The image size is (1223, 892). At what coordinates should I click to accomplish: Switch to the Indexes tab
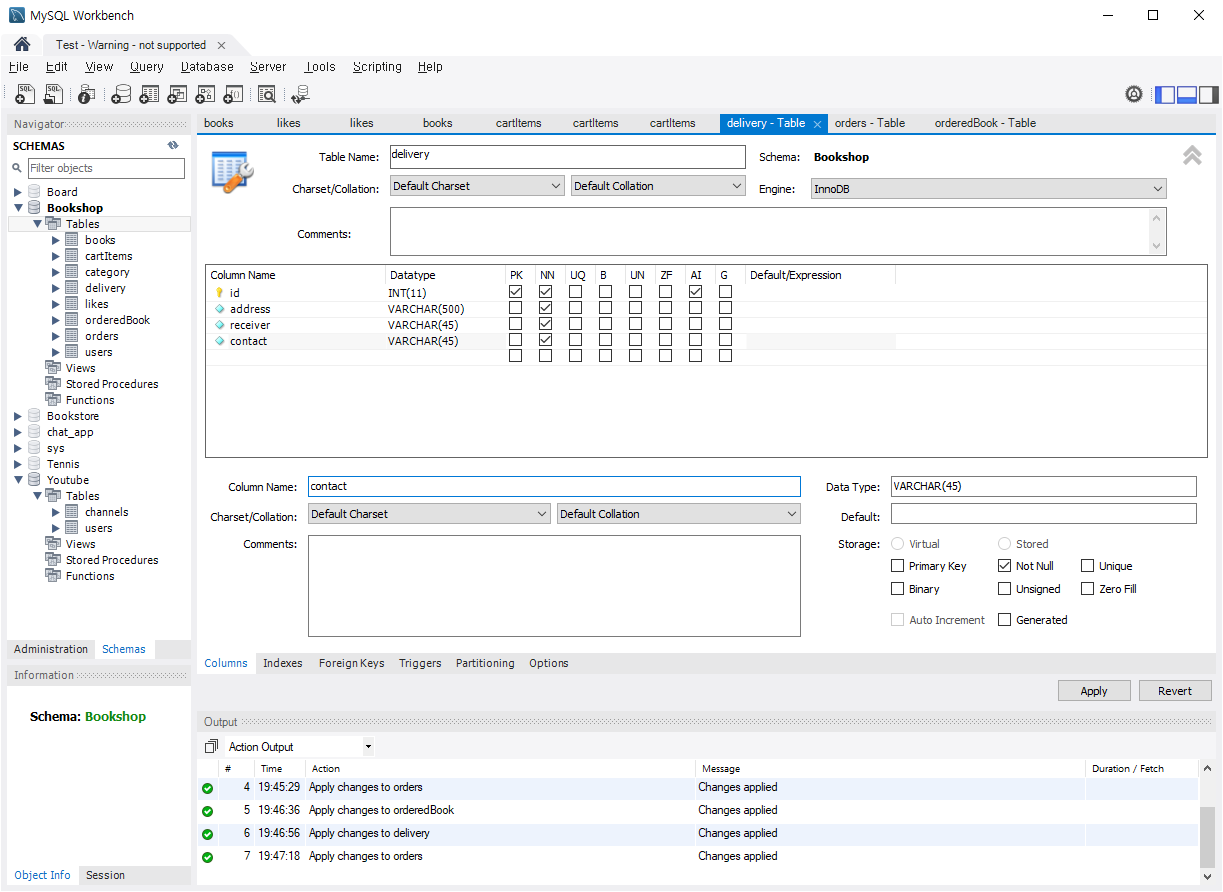[283, 663]
